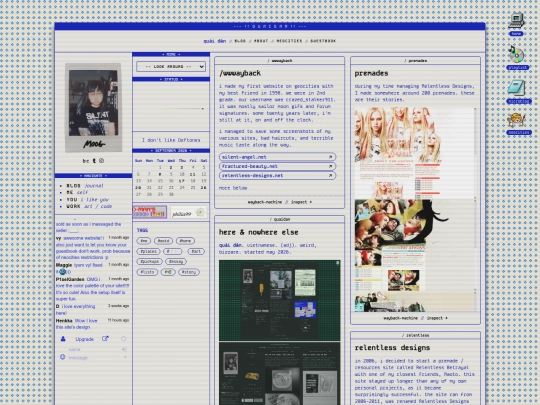Open the relentless-designs.net link
The image size is (540, 405).
[278, 176]
